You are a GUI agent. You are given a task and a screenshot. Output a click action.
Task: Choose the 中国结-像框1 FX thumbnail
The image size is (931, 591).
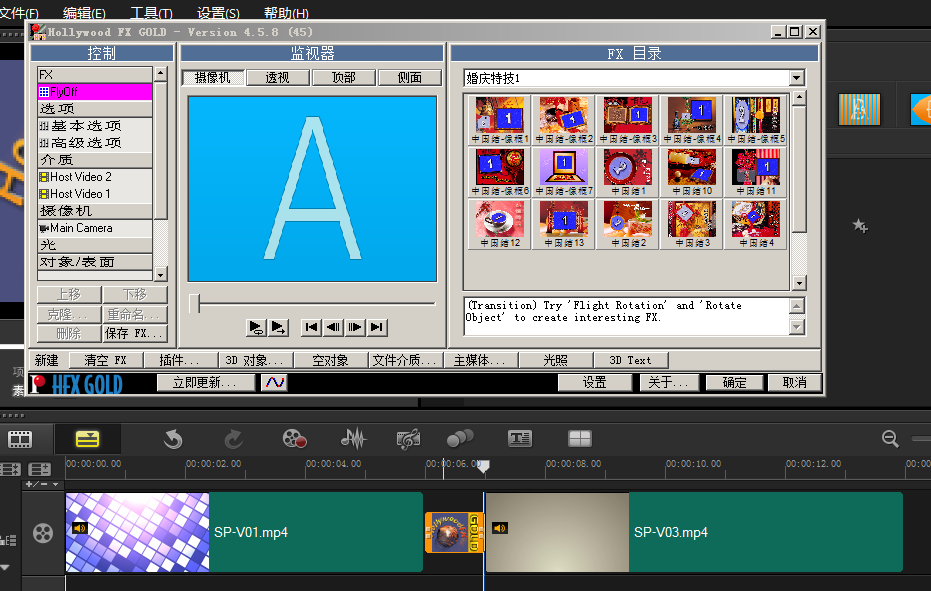point(500,120)
